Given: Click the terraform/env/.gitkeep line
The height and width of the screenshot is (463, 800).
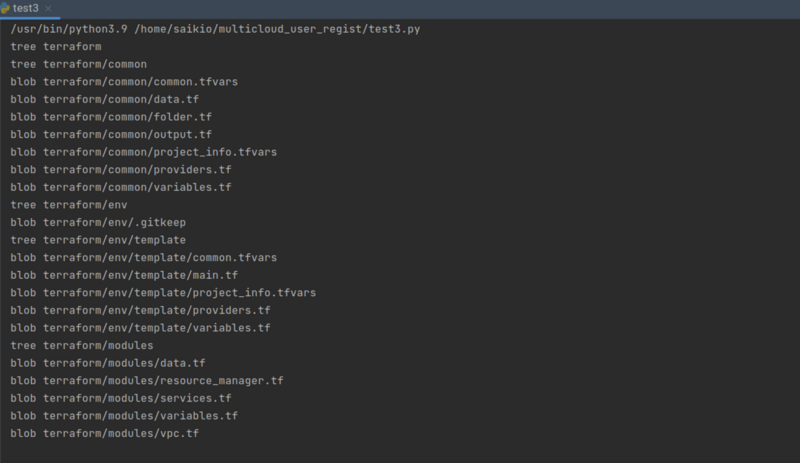Looking at the screenshot, I should pyautogui.click(x=98, y=223).
